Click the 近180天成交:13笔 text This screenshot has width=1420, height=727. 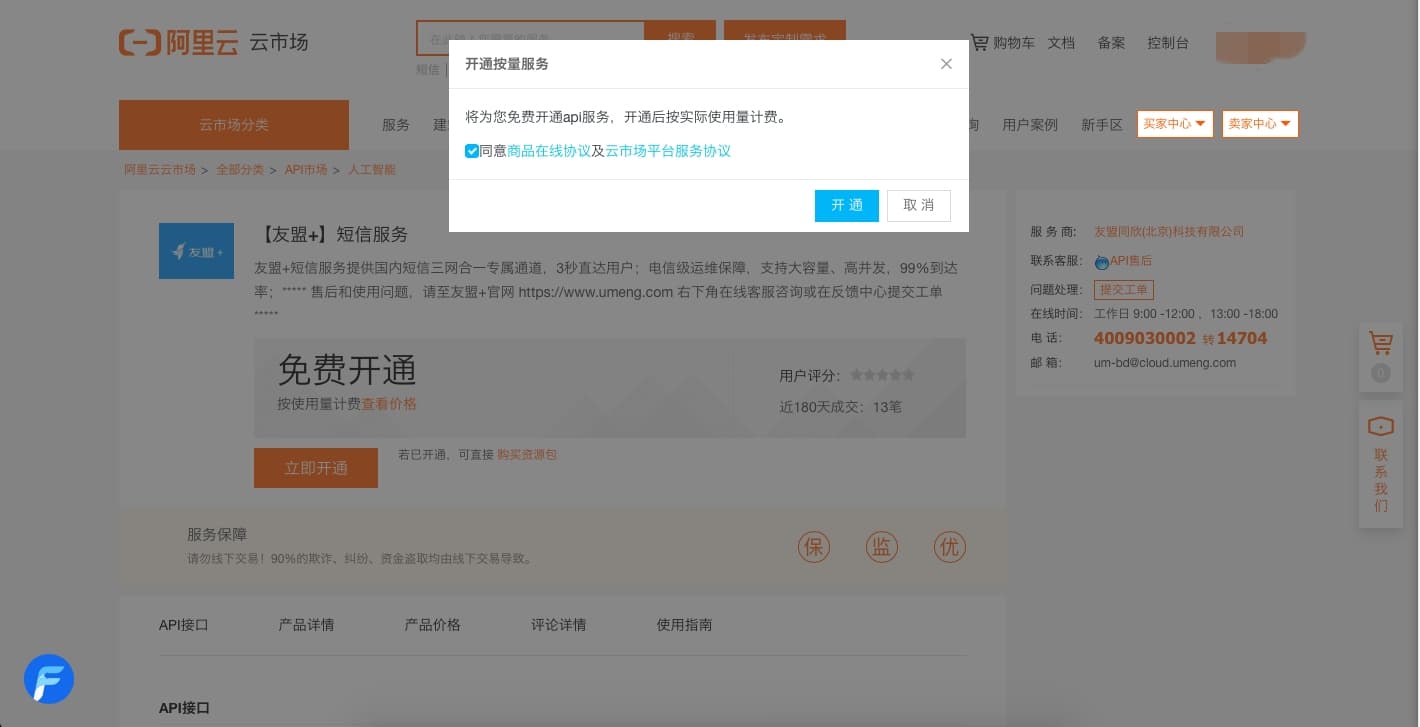point(840,407)
